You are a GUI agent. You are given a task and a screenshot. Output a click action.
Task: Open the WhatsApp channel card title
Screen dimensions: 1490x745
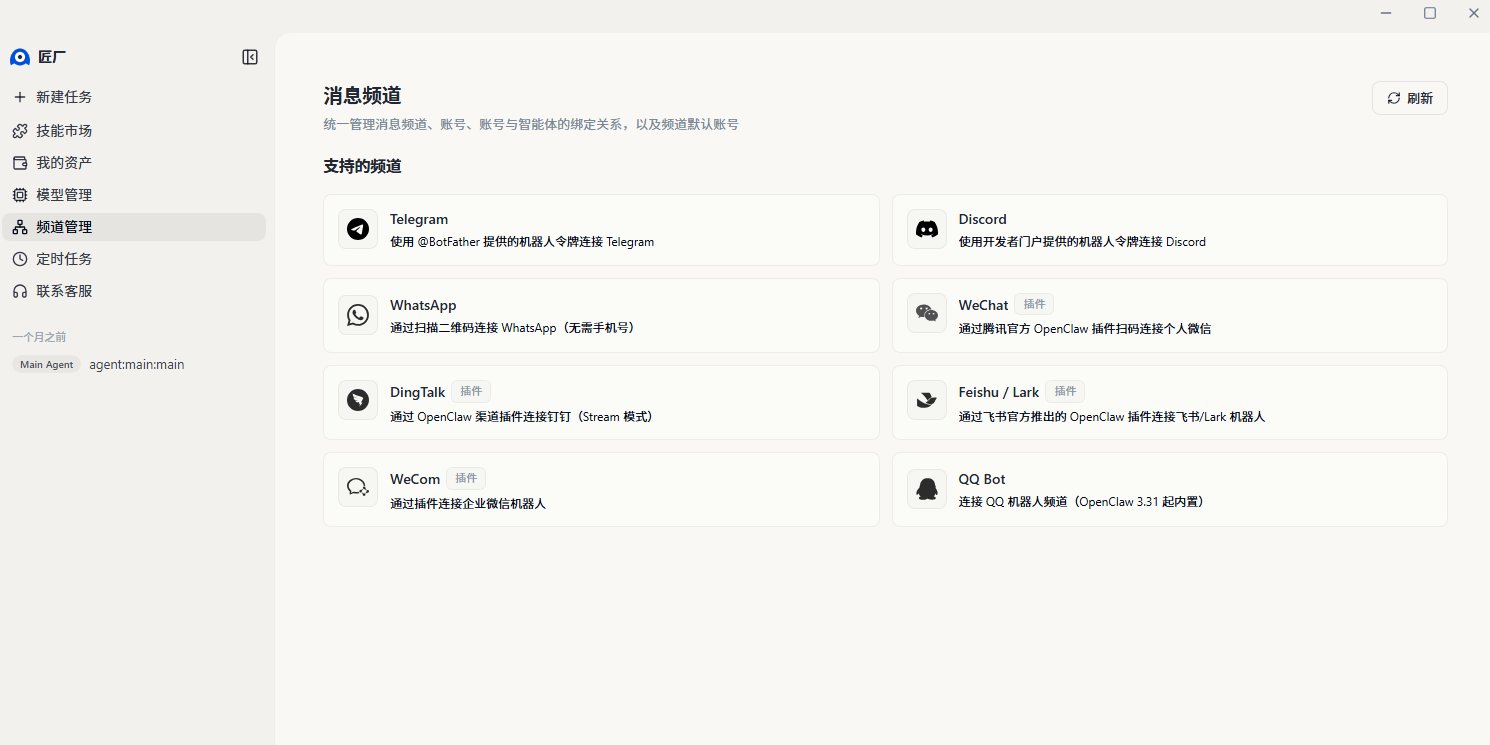(x=423, y=305)
